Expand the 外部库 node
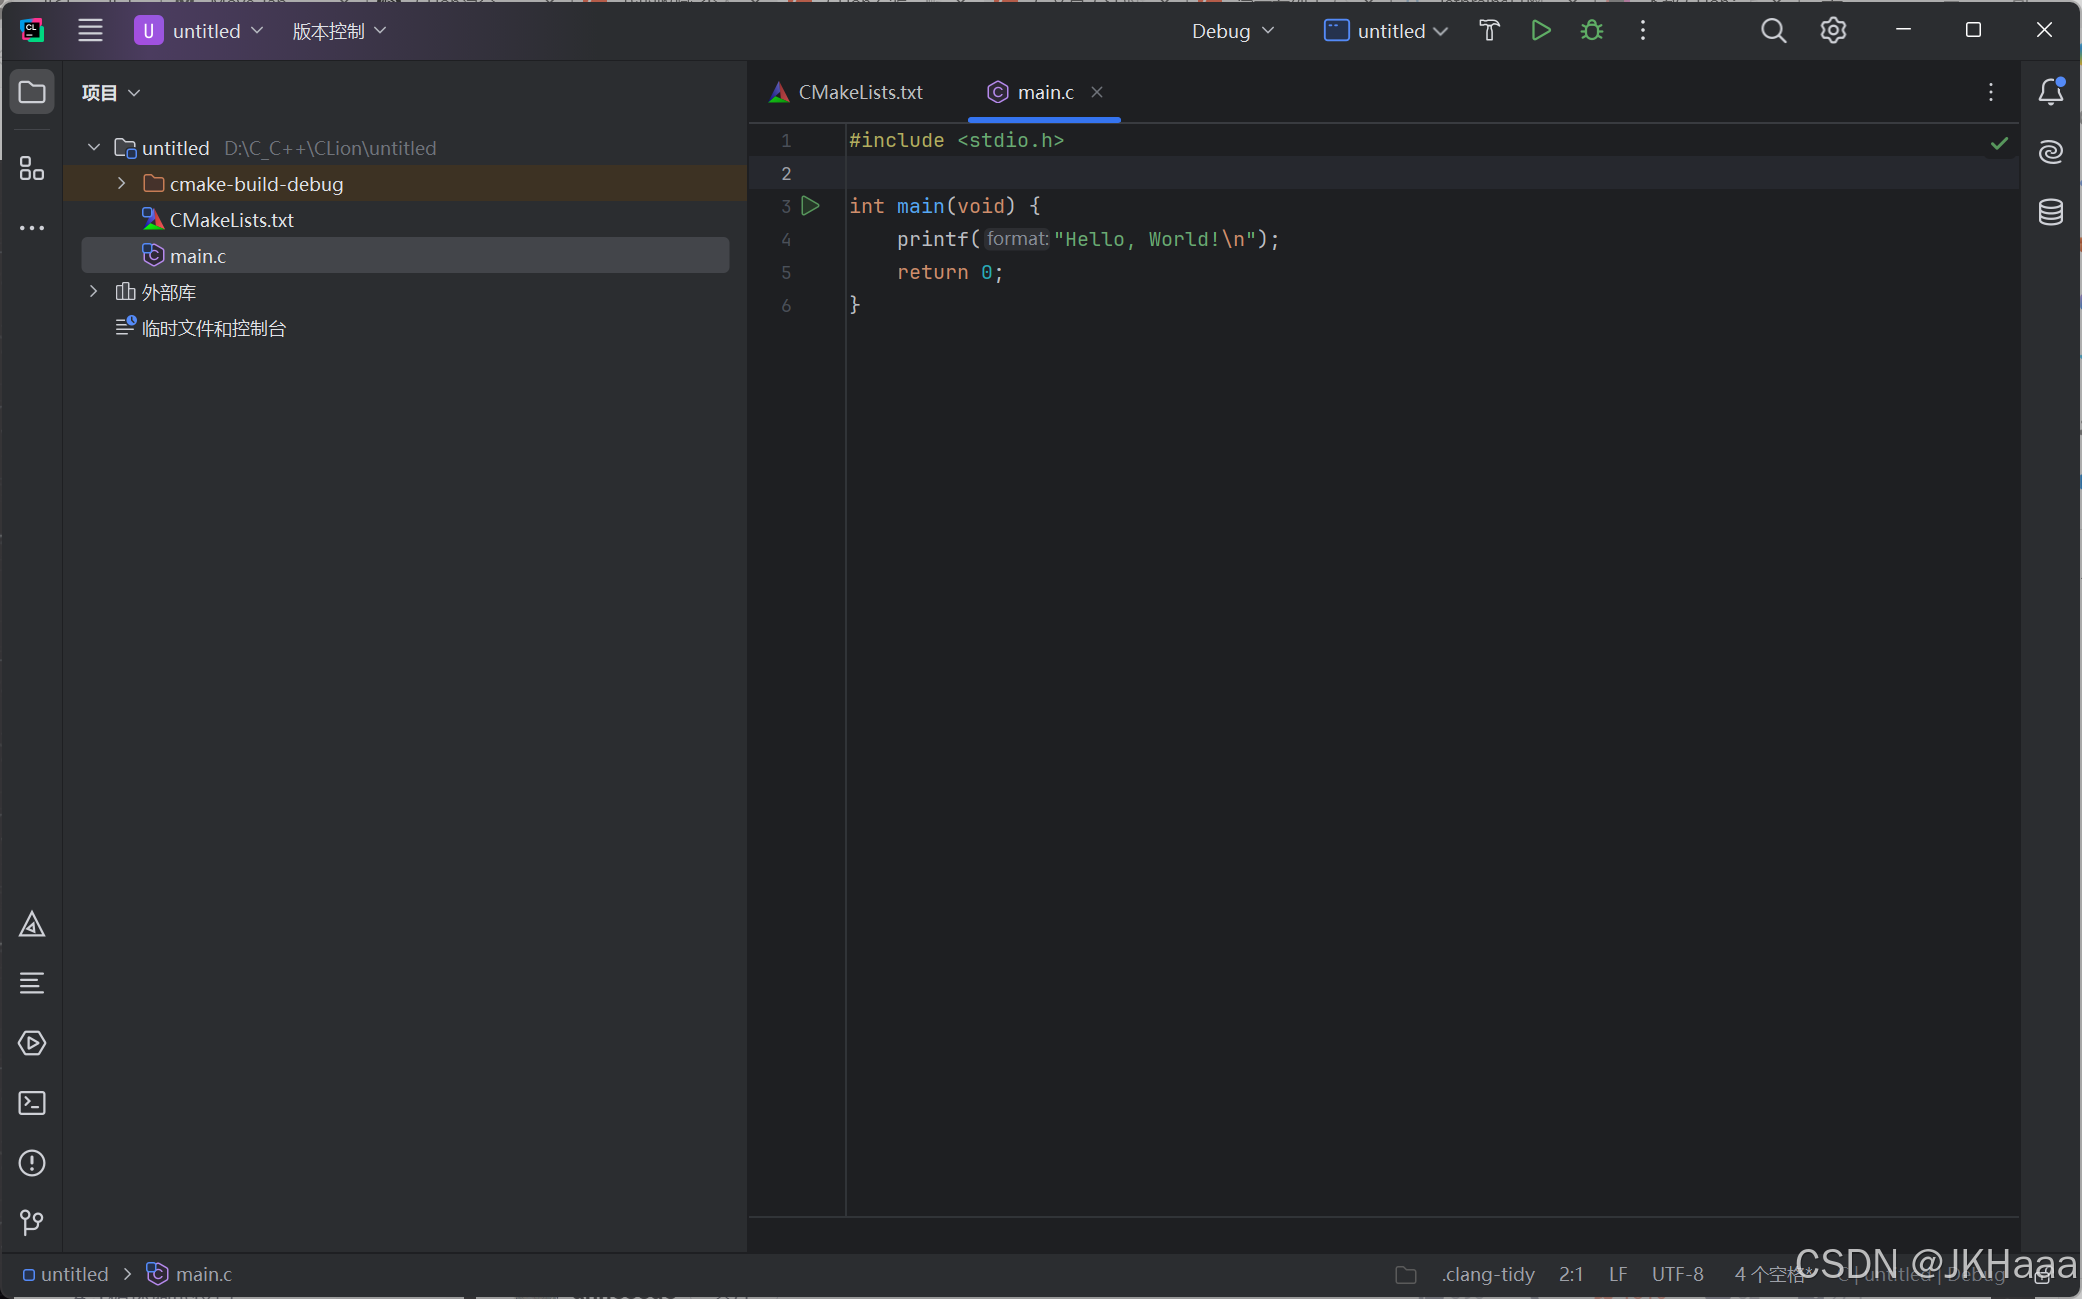Screen dimensions: 2082x1299 (94, 292)
